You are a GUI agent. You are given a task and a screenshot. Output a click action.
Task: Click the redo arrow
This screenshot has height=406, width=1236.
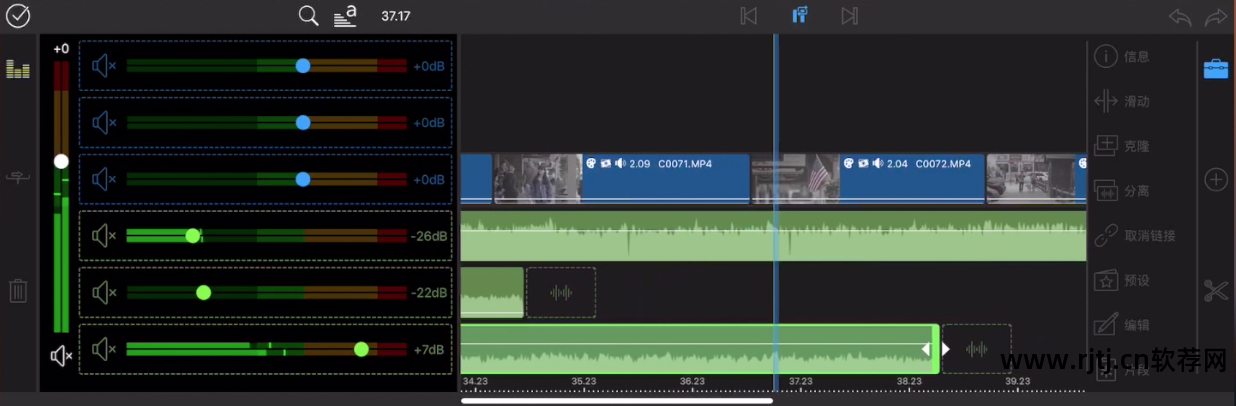tap(1216, 17)
